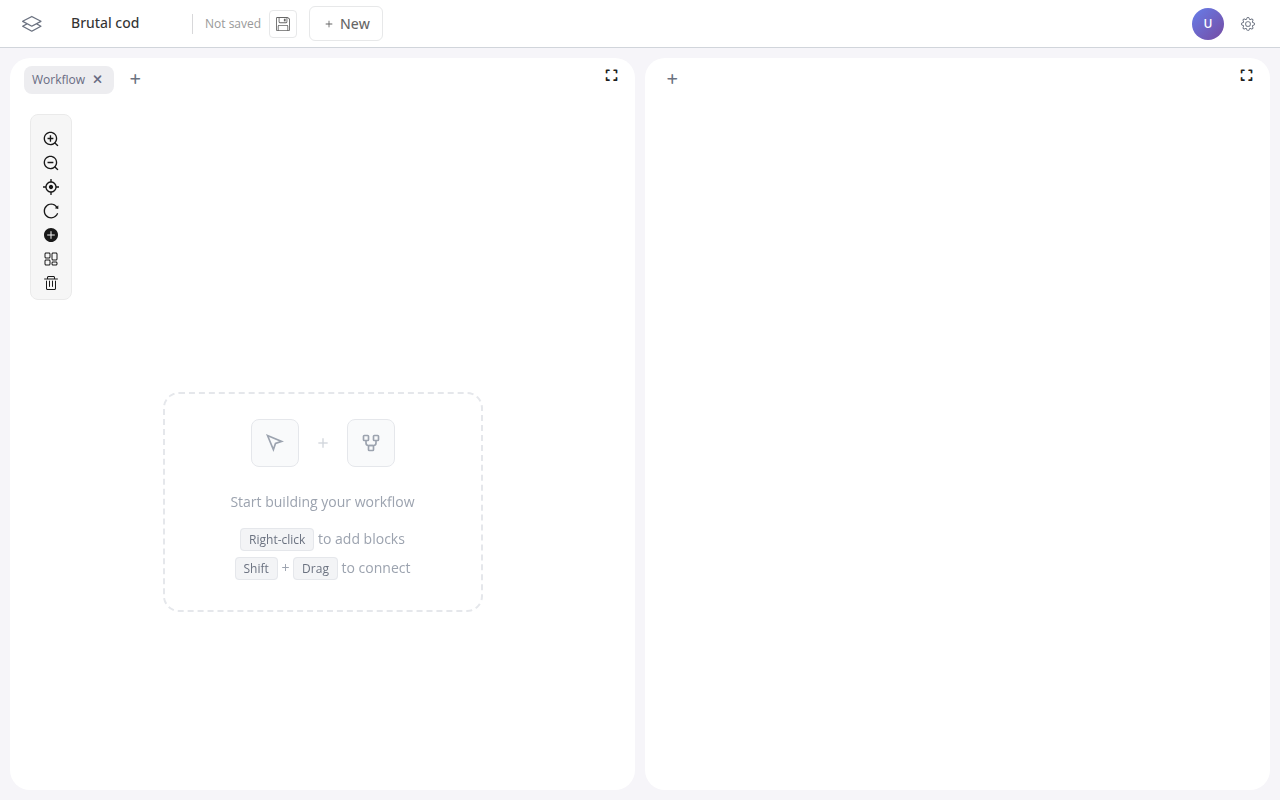Select the zoom out tool
The image size is (1280, 800).
pos(51,163)
